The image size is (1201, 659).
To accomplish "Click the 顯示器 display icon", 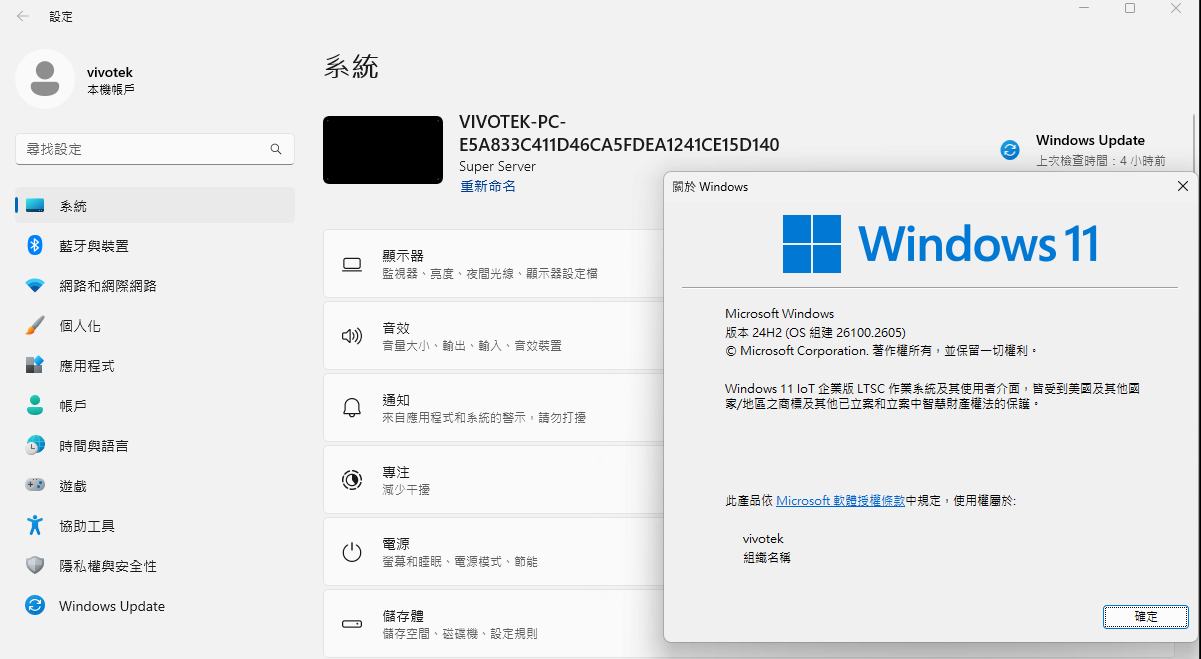I will 352,265.
